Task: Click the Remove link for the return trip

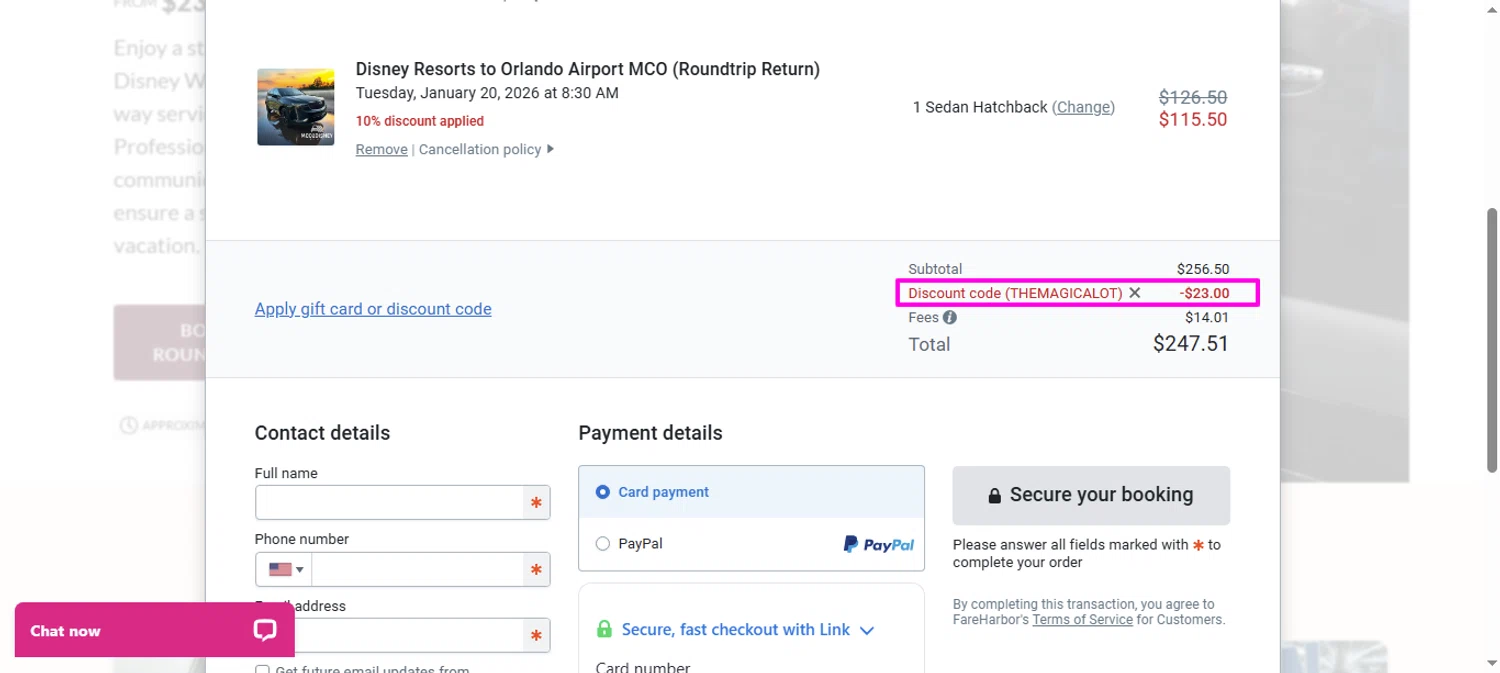Action: tap(381, 149)
